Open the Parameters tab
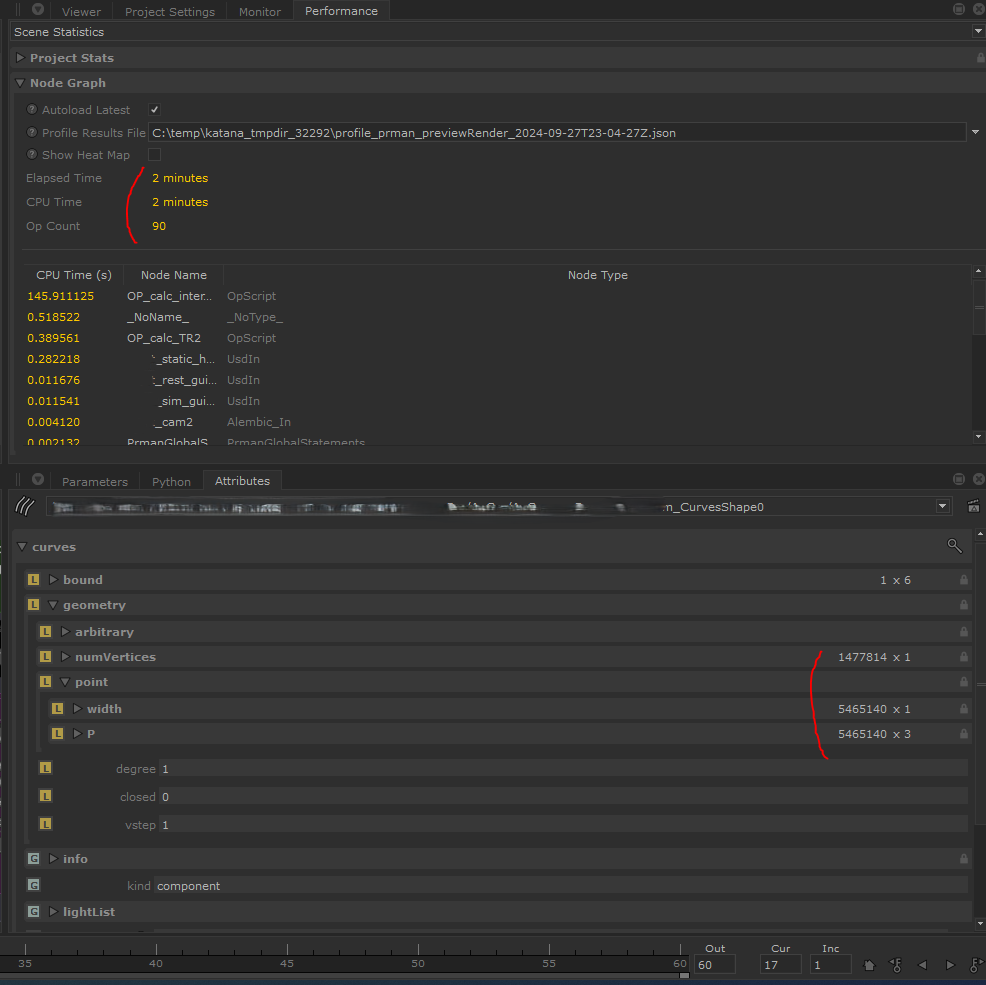Image resolution: width=986 pixels, height=985 pixels. tap(95, 481)
